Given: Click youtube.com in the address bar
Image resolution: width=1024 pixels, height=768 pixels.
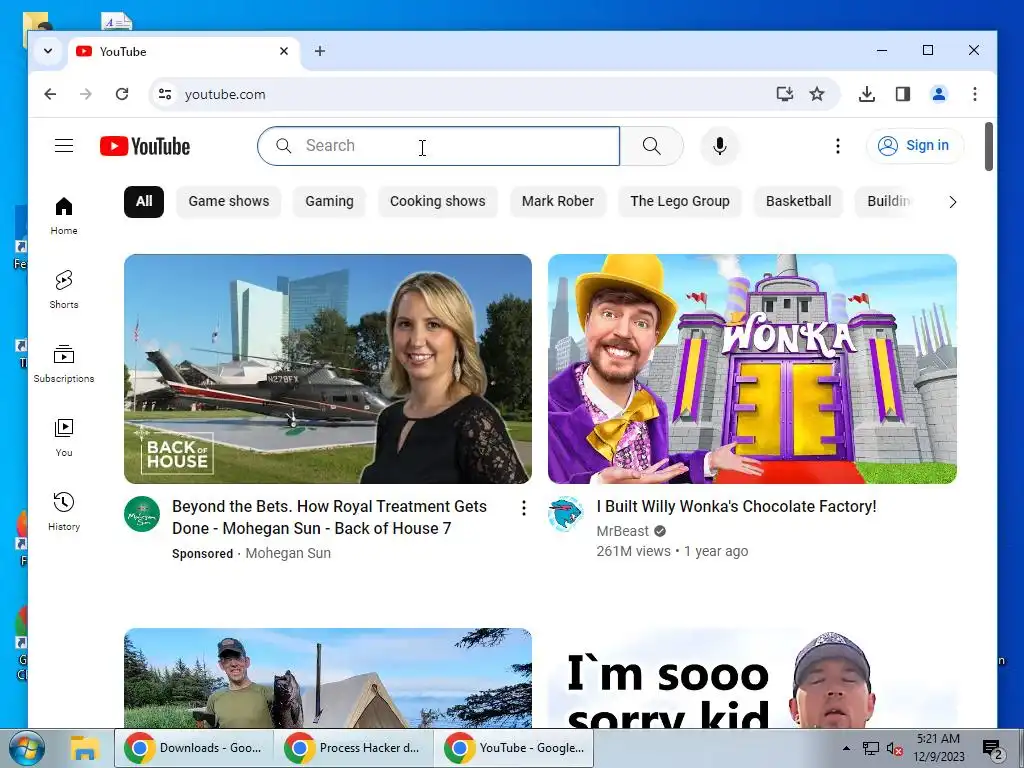Looking at the screenshot, I should click(225, 94).
